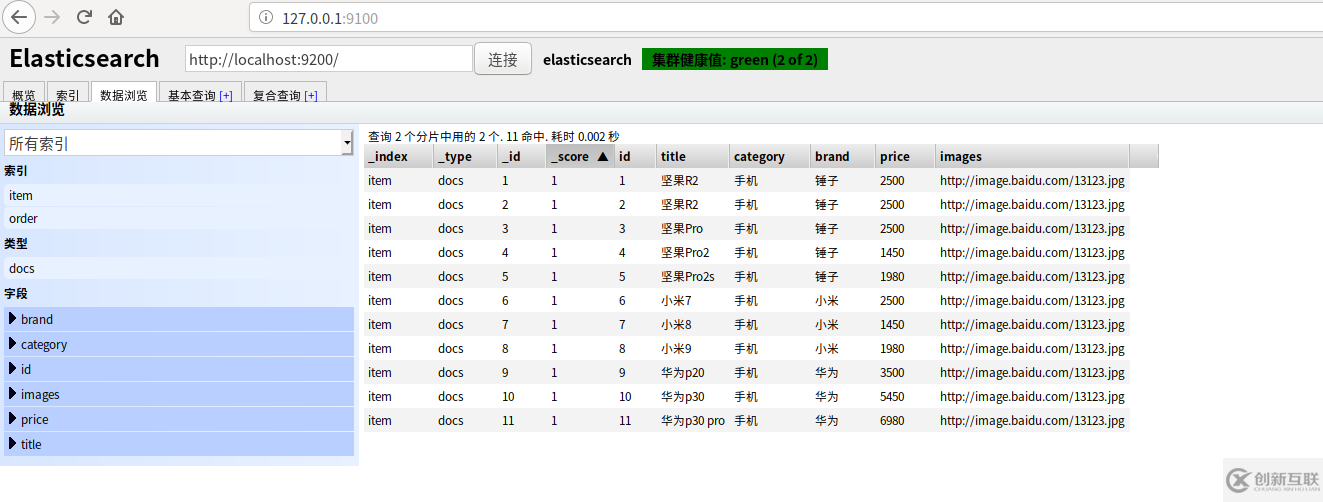Screen dimensions: 1323x502
Task: Open the row with title 小米9
Action: tap(747, 348)
